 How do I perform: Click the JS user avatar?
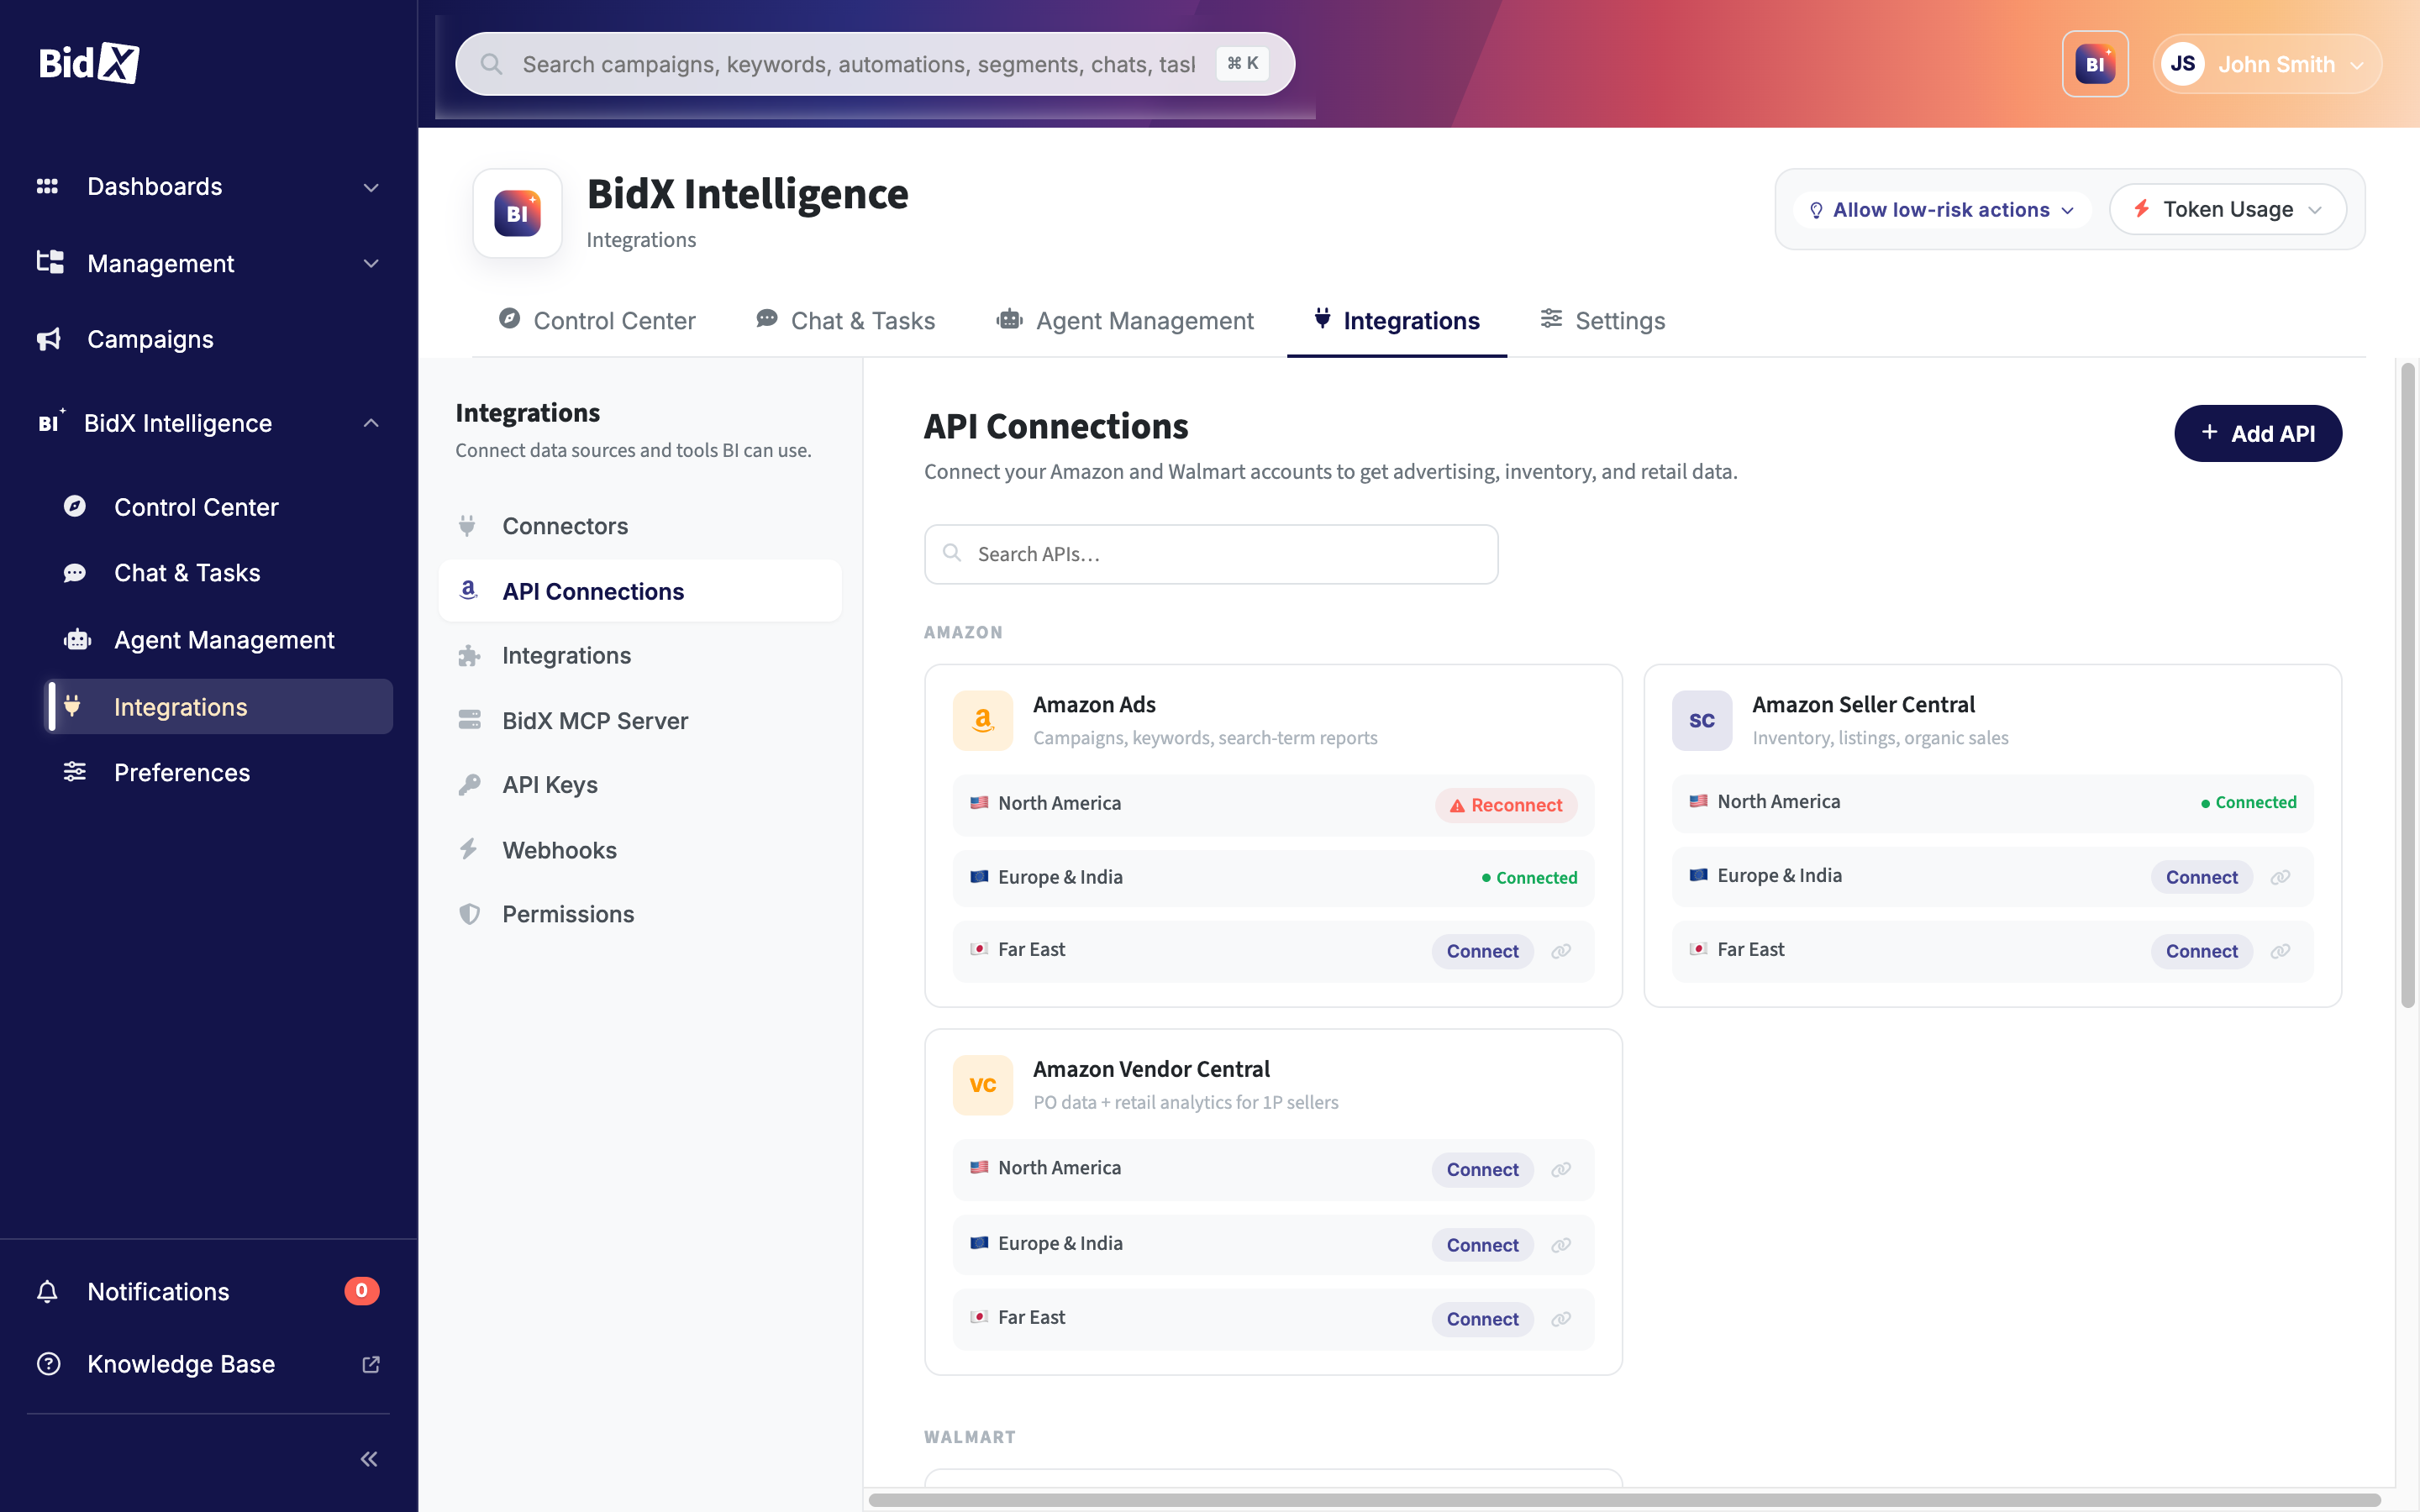pos(2182,64)
